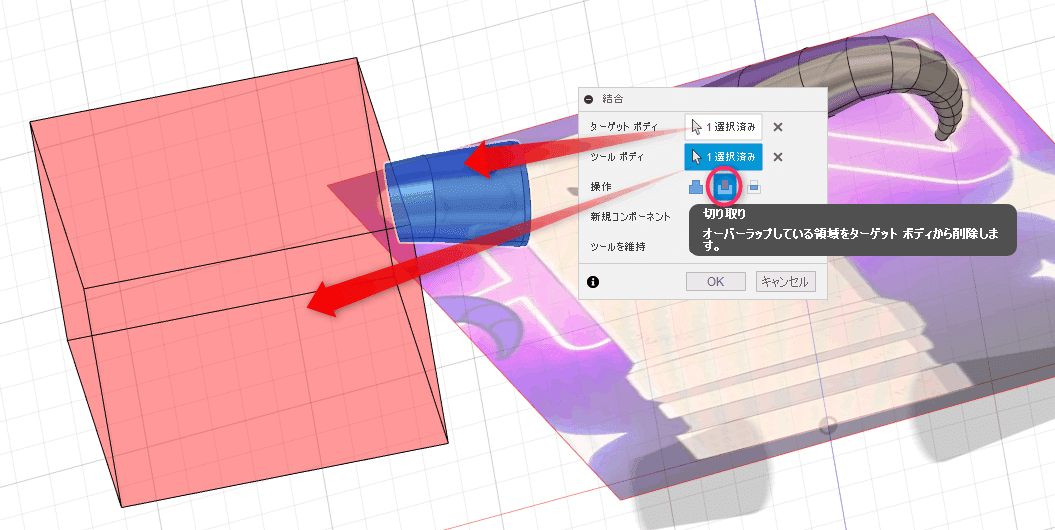This screenshot has height=530, width=1055.
Task: Cancel the dialog with キャンセル
Action: (785, 282)
